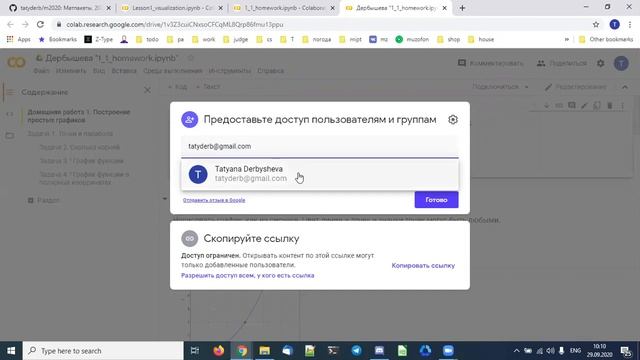Open Chrome three-dot menu

pos(630,24)
